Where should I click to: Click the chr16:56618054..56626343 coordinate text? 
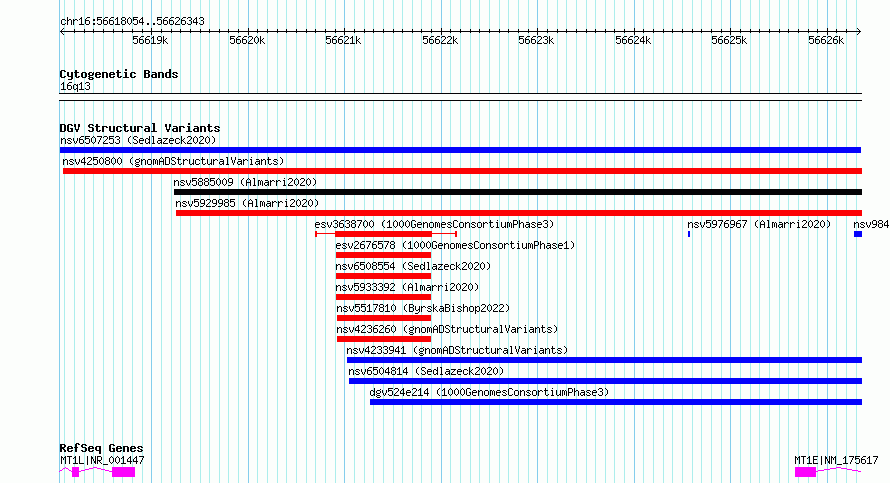(x=132, y=22)
